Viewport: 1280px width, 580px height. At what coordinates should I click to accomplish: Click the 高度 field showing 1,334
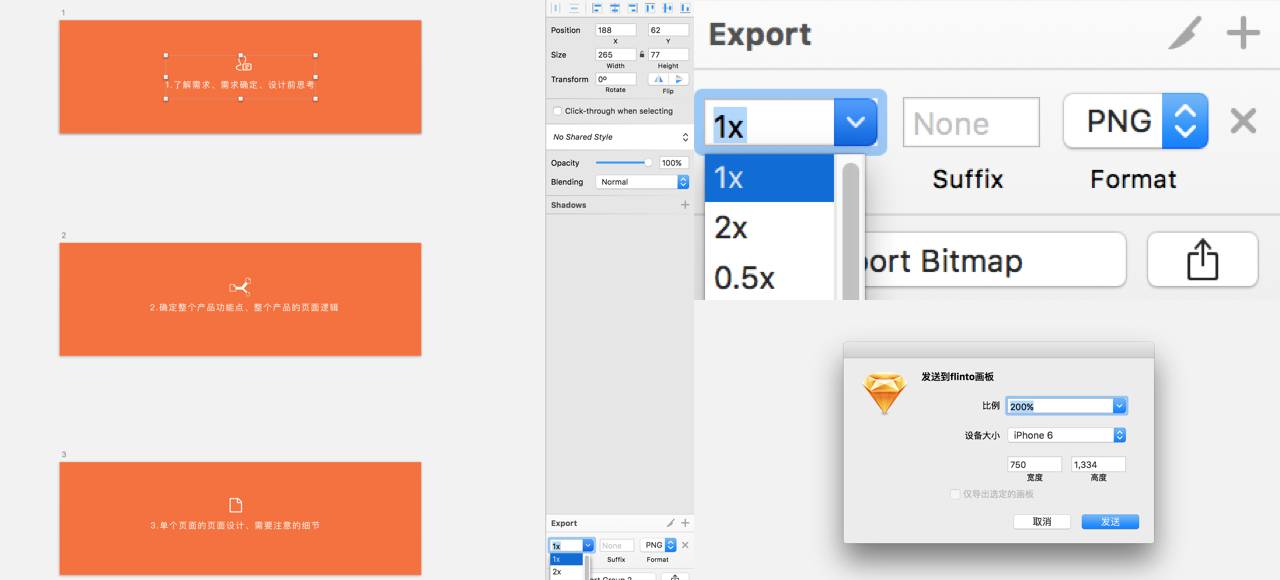click(x=1098, y=464)
